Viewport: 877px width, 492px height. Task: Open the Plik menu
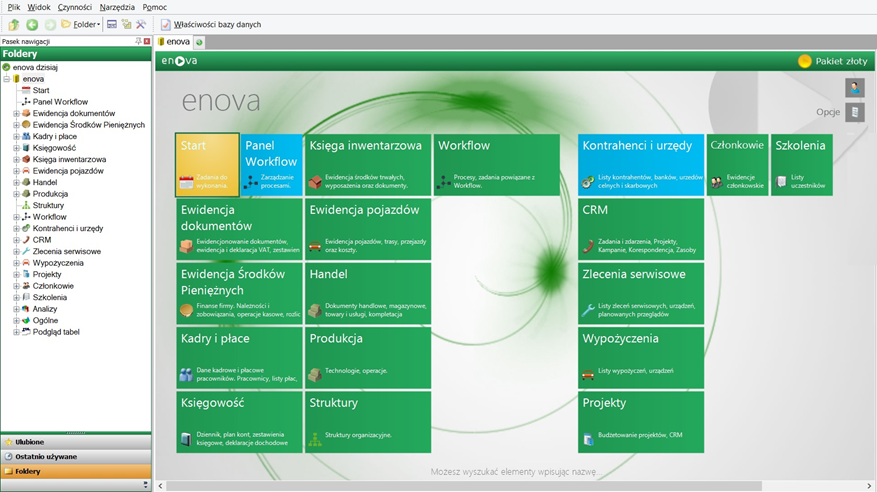[x=14, y=7]
